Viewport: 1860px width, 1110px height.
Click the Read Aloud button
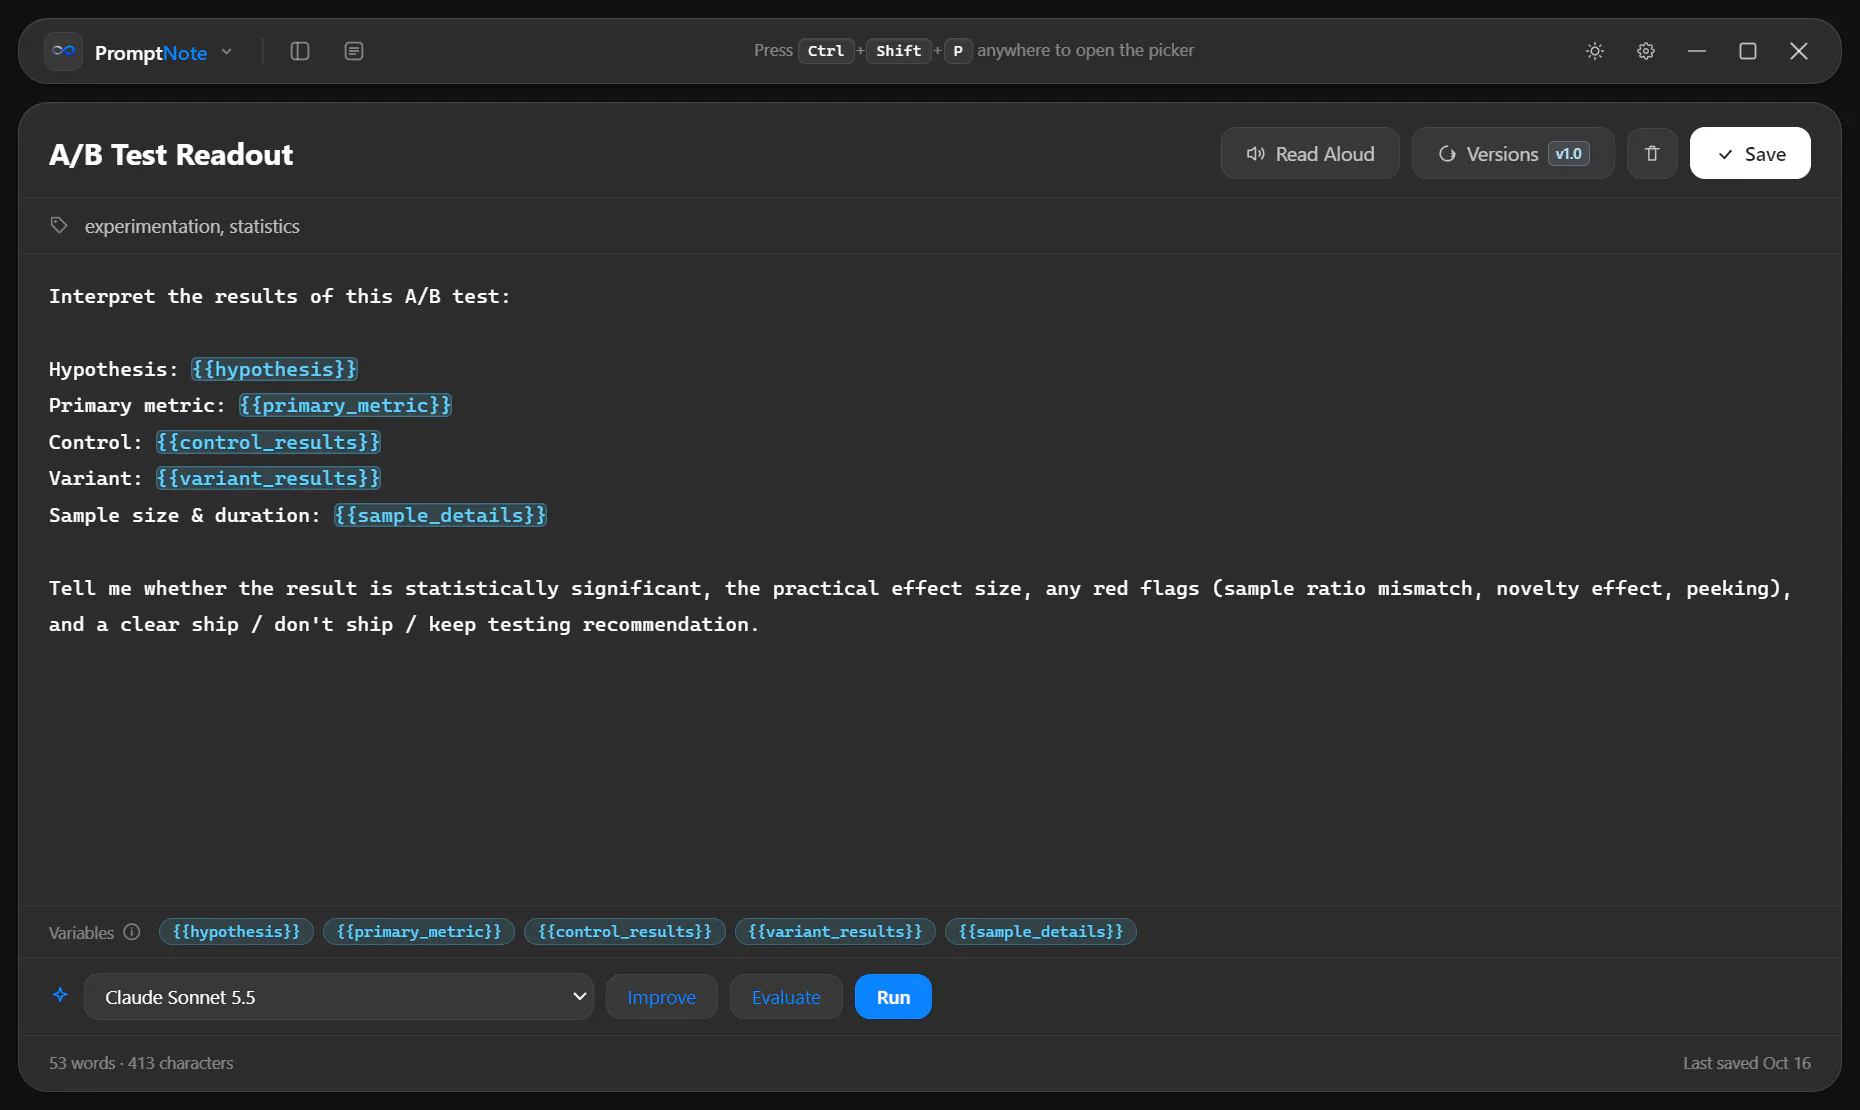(1310, 153)
